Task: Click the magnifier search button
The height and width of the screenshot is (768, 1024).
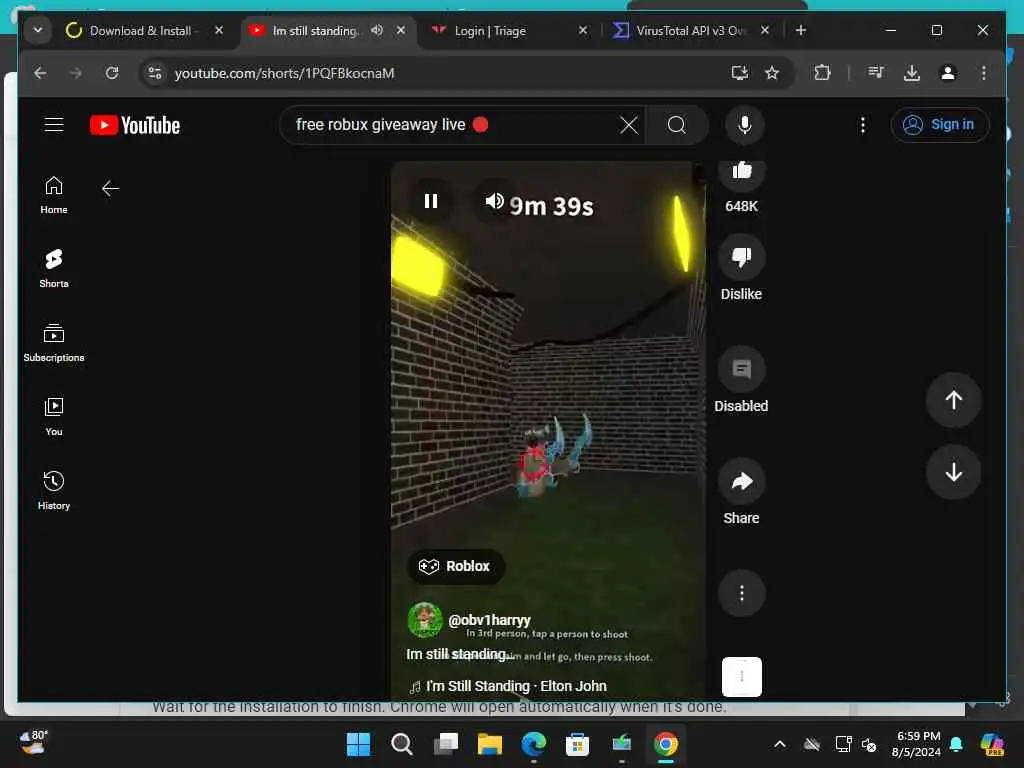Action: [x=677, y=125]
